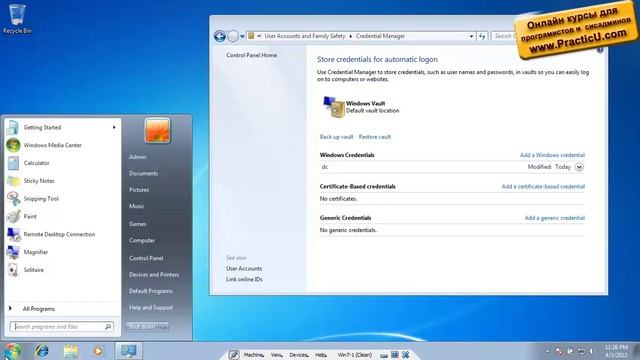Open the Magnifier icon
Viewport: 640px width, 360px height.
click(x=13, y=252)
